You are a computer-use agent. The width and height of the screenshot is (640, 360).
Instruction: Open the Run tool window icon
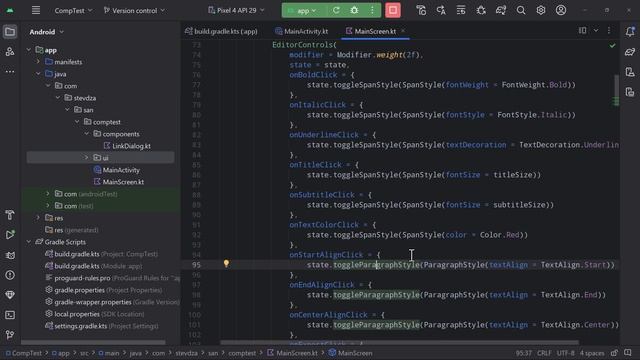click(x=10, y=235)
